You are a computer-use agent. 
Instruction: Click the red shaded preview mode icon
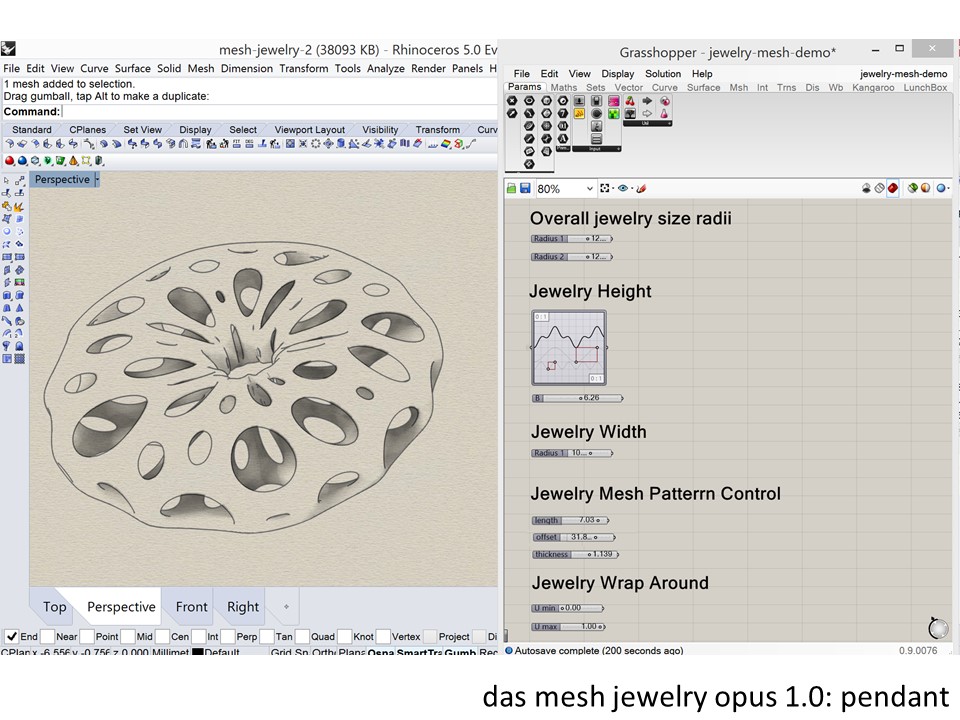tap(893, 188)
